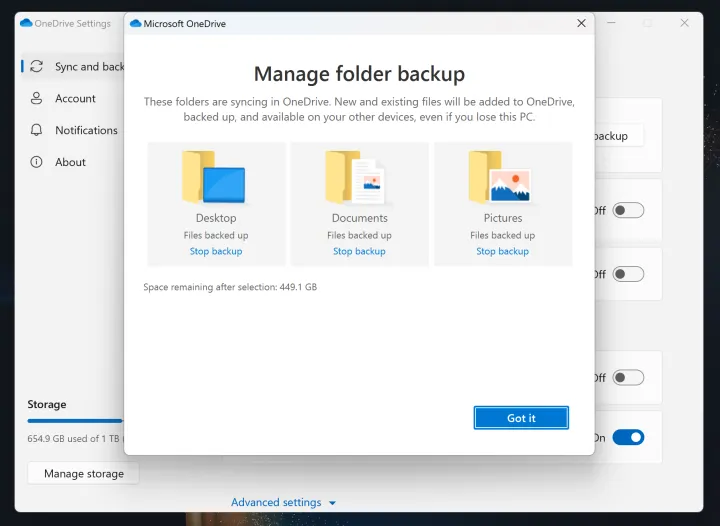
Task: Click the Sync and backup icon in sidebar
Action: coord(37,67)
